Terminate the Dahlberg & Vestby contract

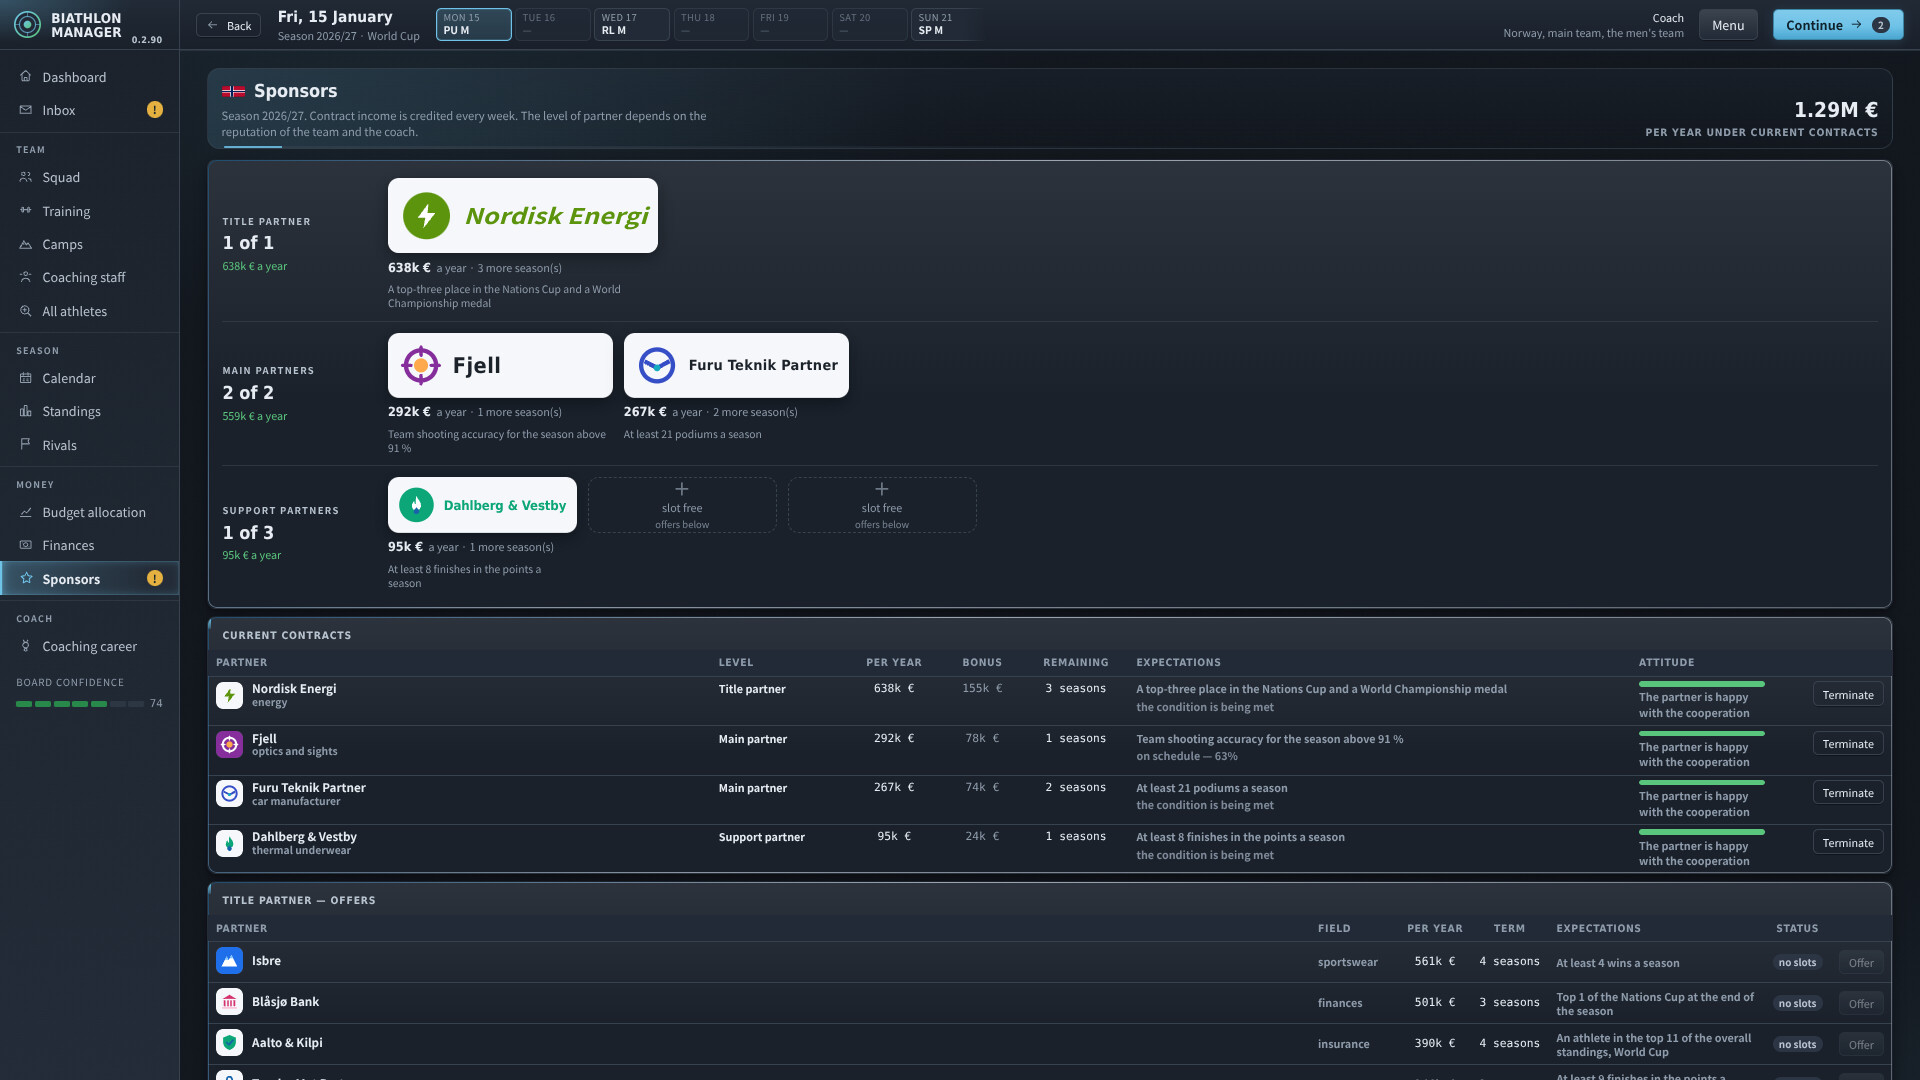[1847, 843]
